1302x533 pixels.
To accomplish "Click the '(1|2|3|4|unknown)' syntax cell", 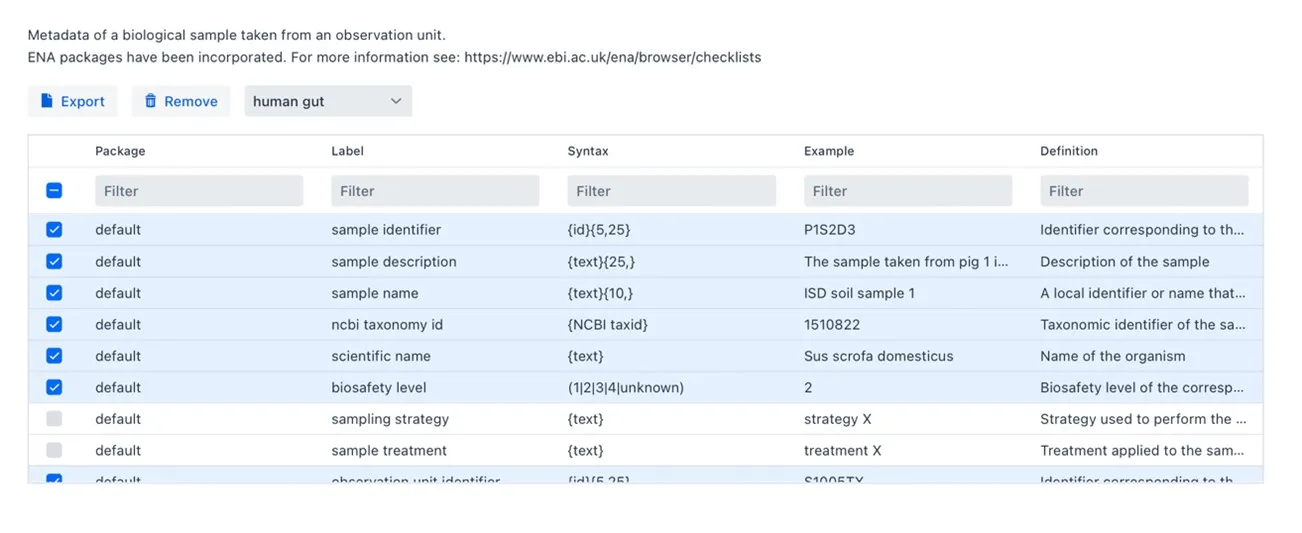I will click(626, 387).
